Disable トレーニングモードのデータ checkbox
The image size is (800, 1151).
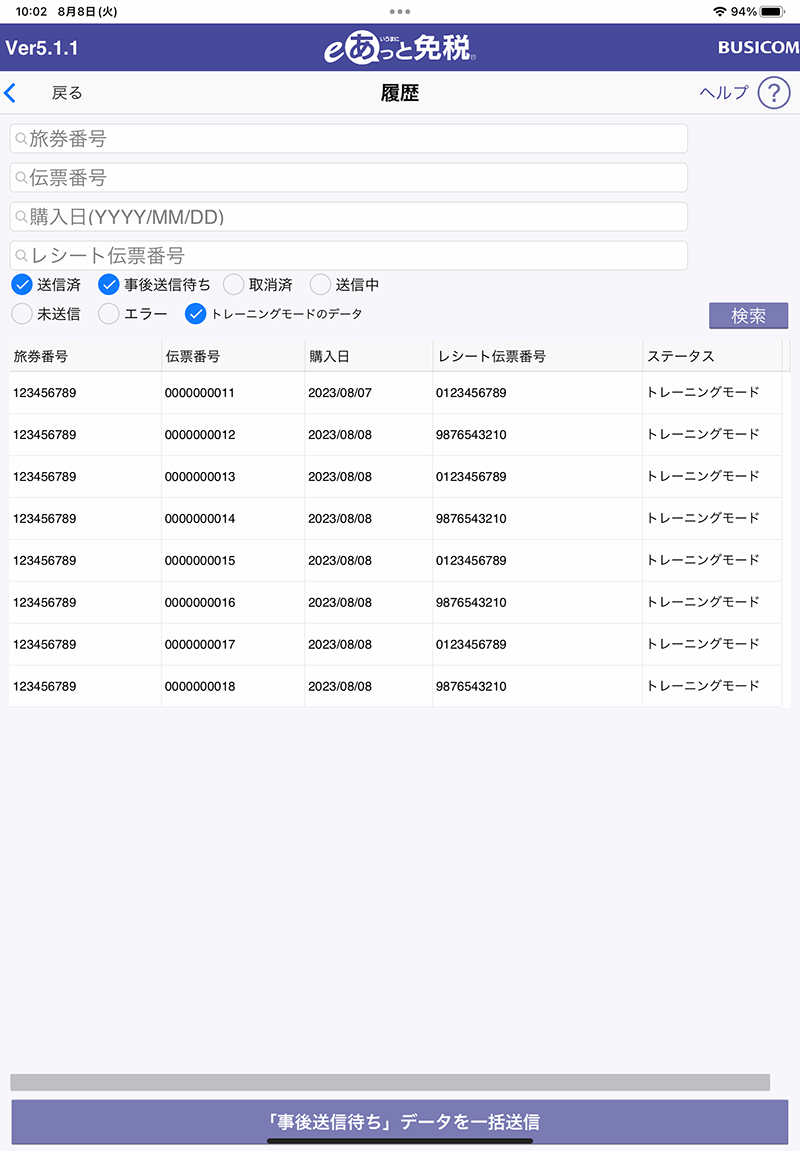196,314
